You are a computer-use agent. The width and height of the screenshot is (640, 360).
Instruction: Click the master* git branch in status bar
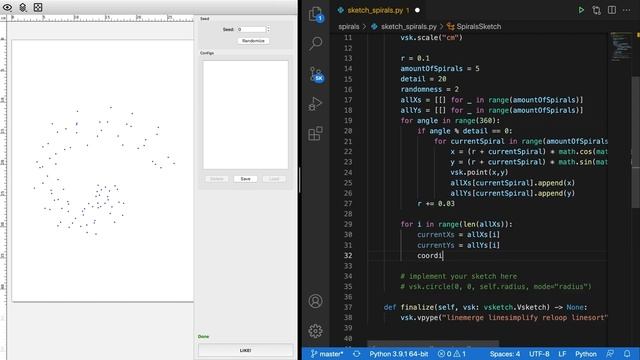click(x=327, y=354)
